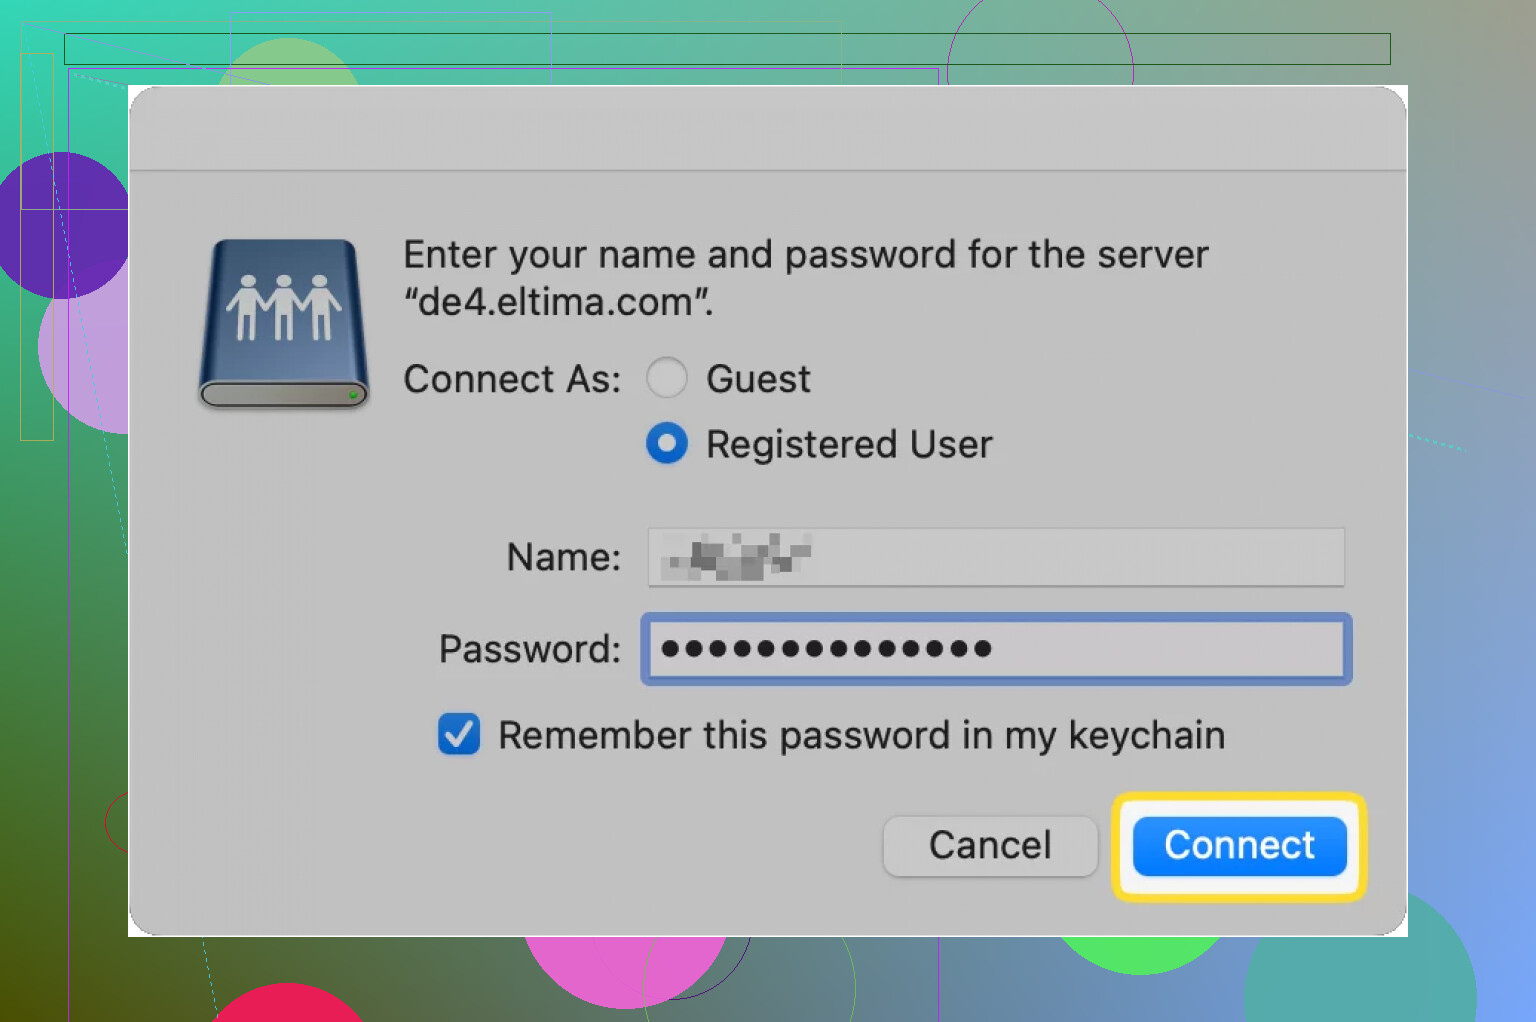Focus the Name input field
This screenshot has height=1022, width=1536.
996,557
